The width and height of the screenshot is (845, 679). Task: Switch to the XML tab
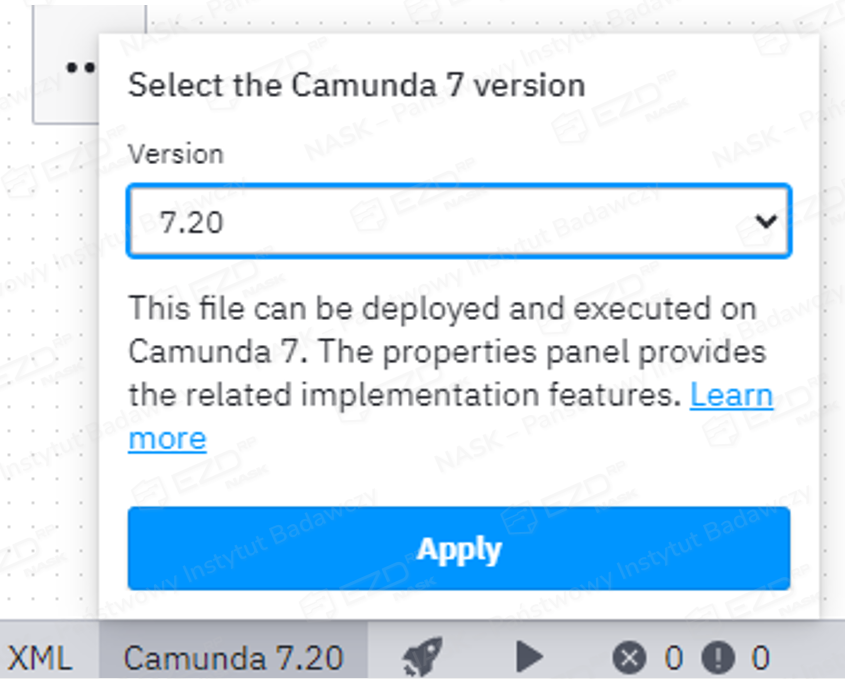(x=40, y=657)
